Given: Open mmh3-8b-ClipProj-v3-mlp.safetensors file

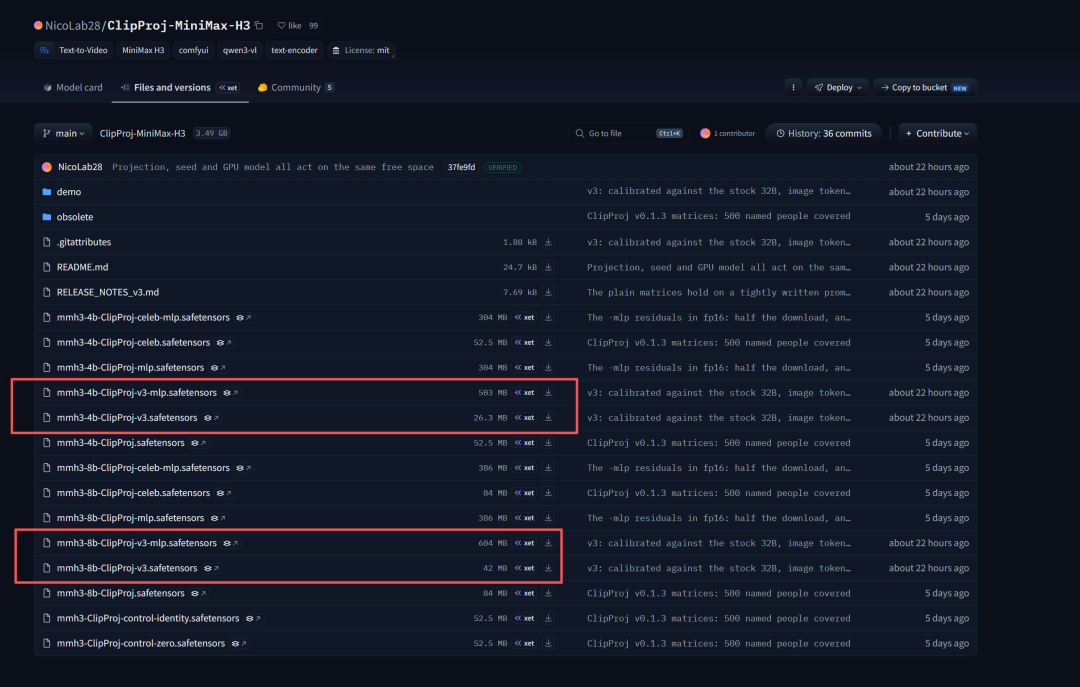Looking at the screenshot, I should (x=136, y=543).
